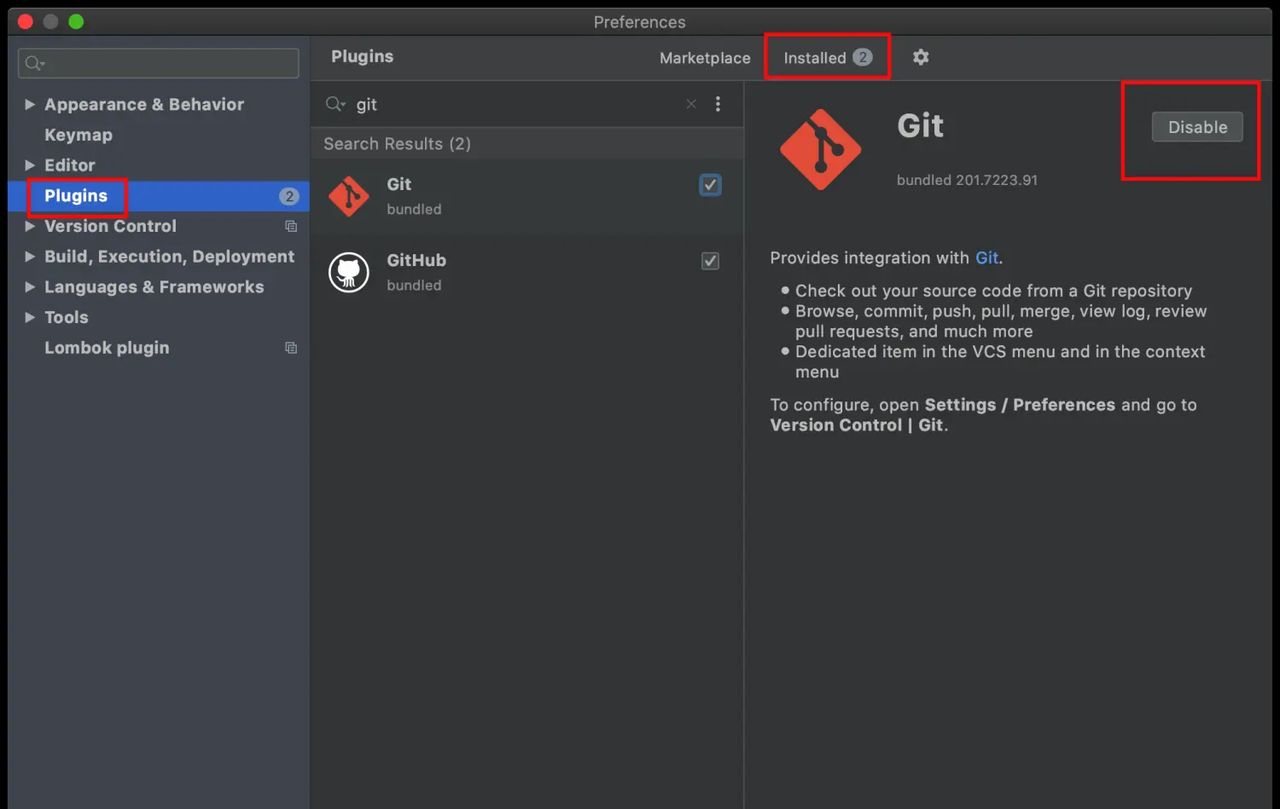Click the Git title in the details pane
Screen dimensions: 1280x809
[x=920, y=126]
